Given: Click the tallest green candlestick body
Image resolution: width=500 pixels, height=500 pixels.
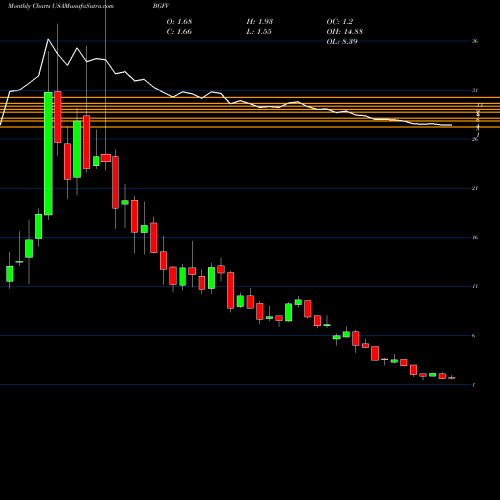Looking at the screenshot, I should point(48,154).
